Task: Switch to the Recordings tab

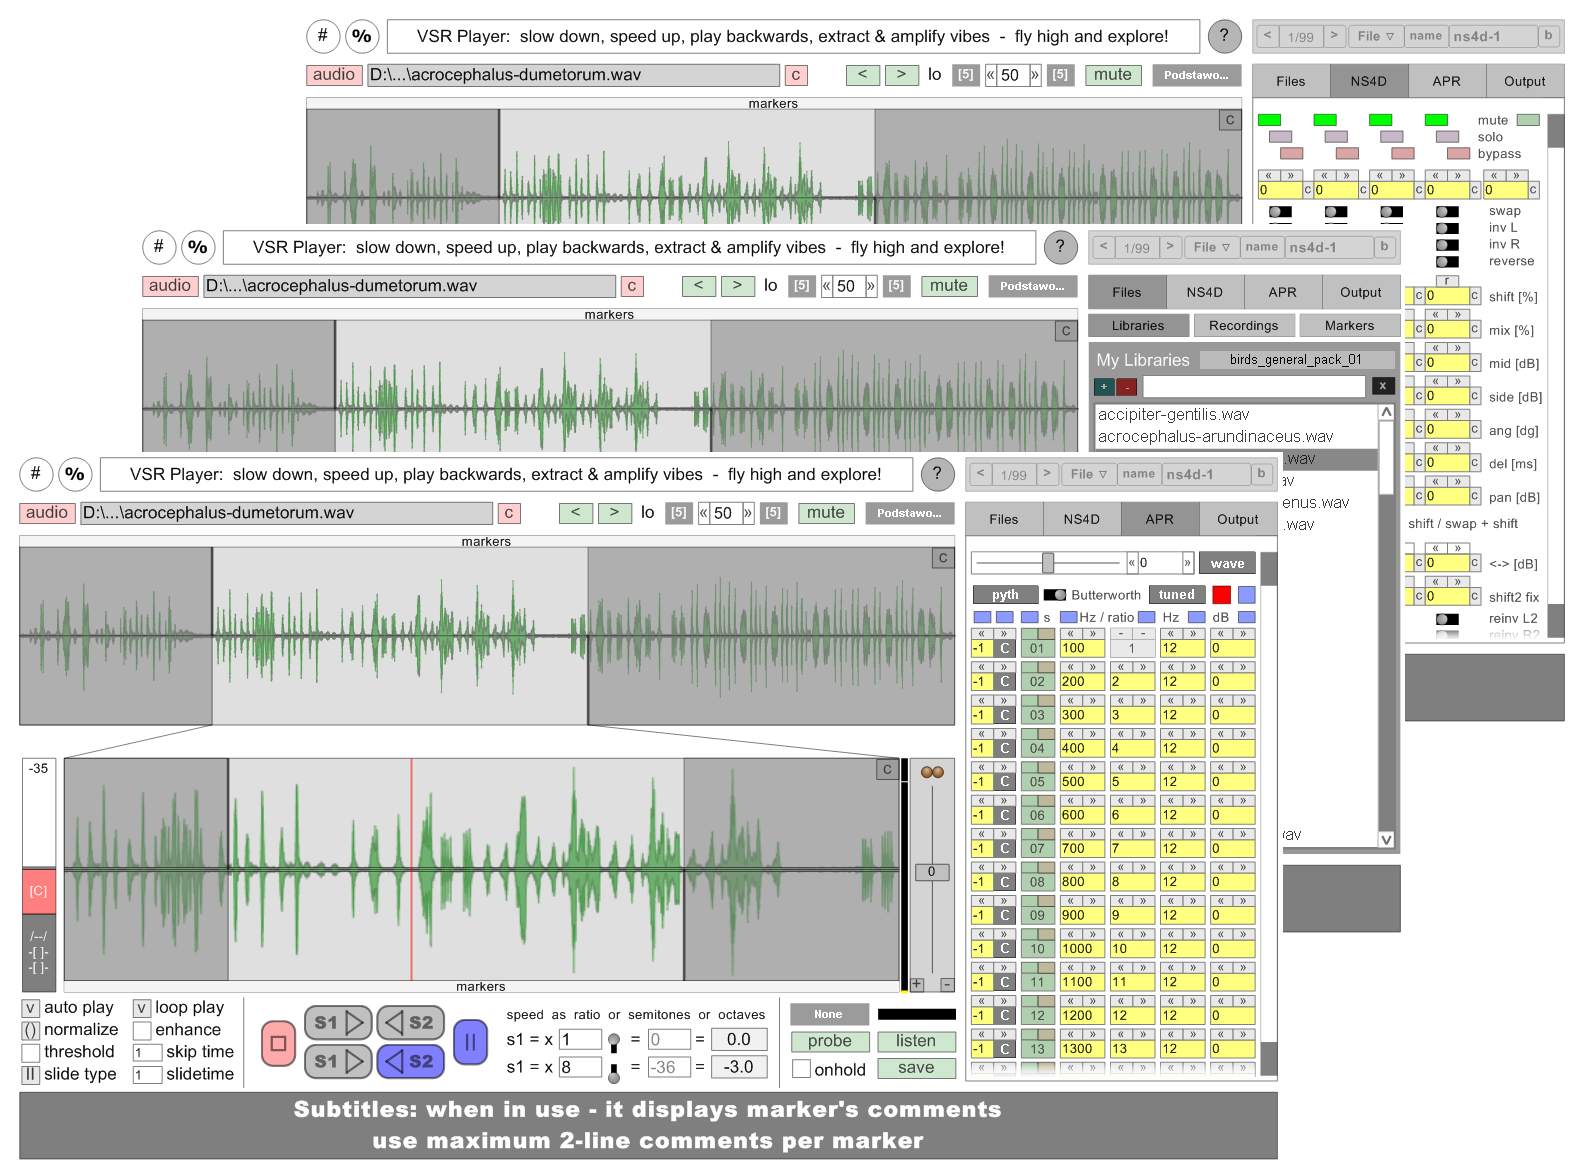Action: (1243, 326)
